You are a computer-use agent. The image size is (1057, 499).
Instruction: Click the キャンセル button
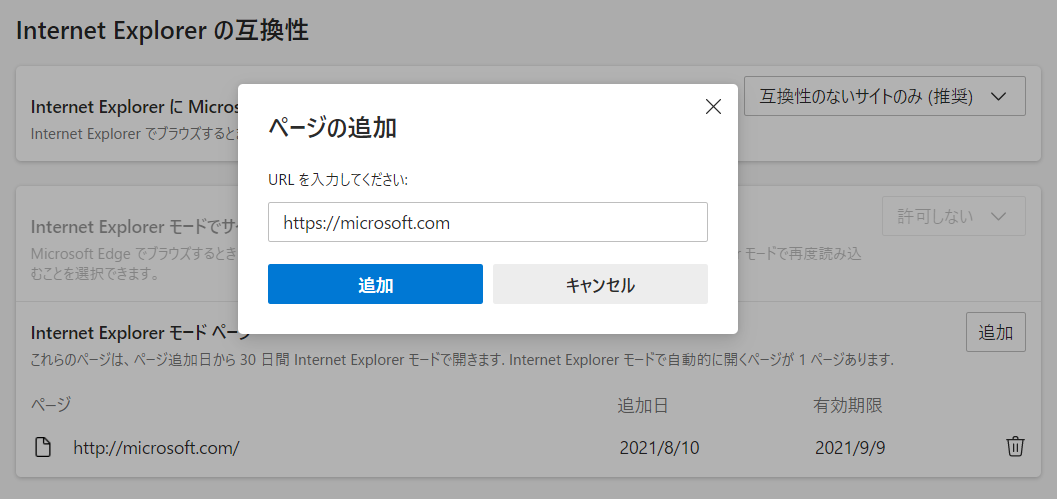600,284
